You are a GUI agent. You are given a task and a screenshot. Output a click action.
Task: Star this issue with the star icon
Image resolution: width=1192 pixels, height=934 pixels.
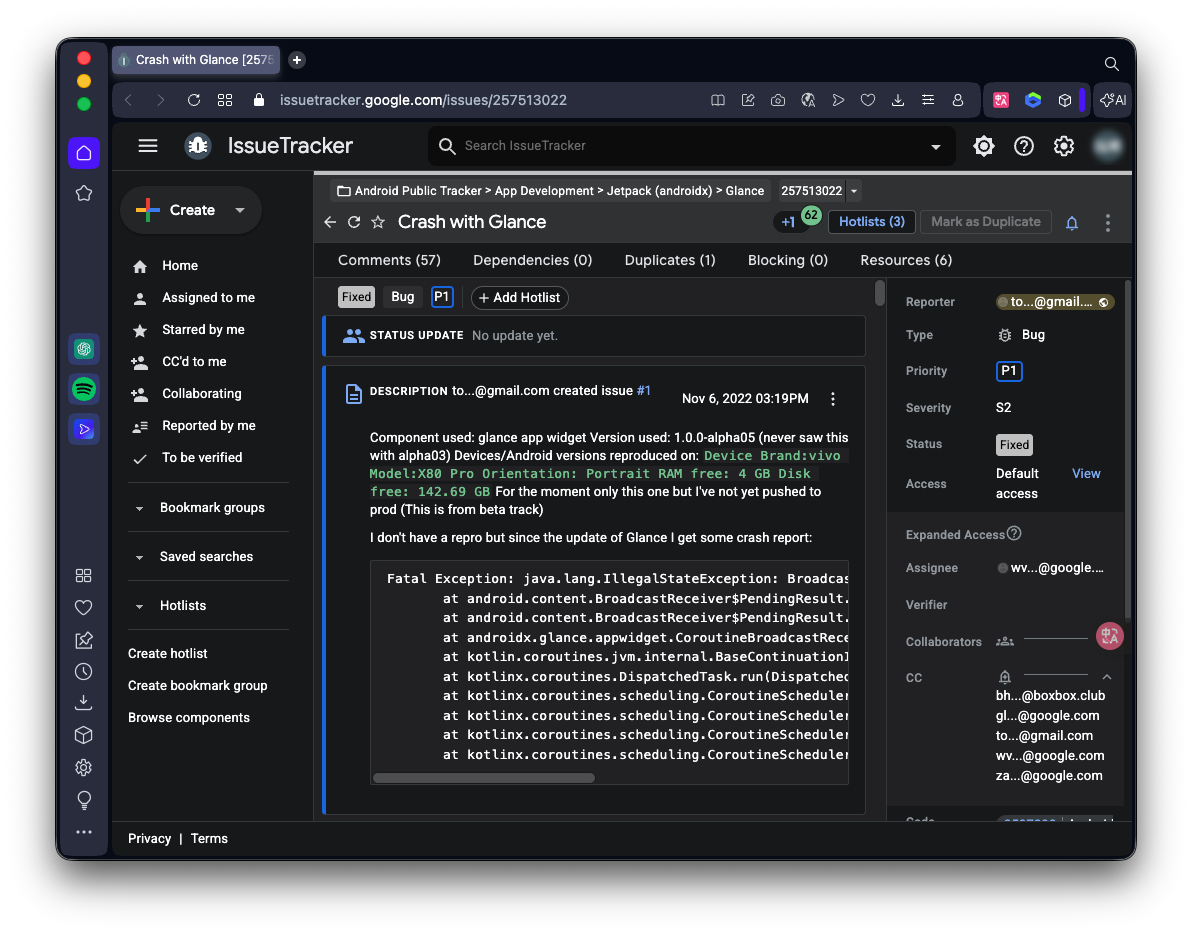click(378, 222)
